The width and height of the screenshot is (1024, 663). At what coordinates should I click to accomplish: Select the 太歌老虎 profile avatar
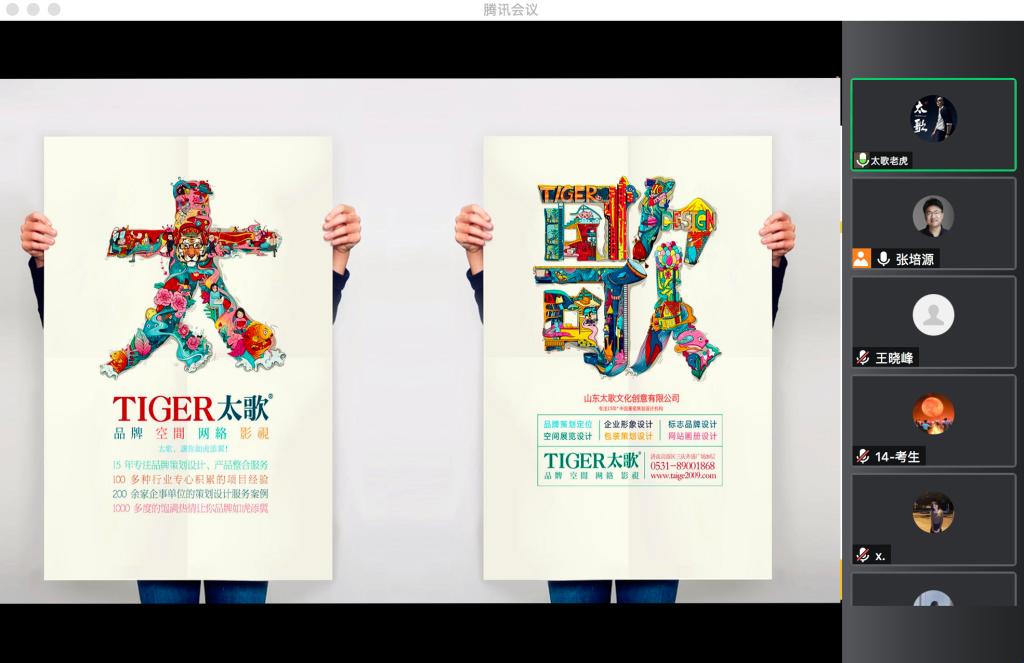pos(933,118)
